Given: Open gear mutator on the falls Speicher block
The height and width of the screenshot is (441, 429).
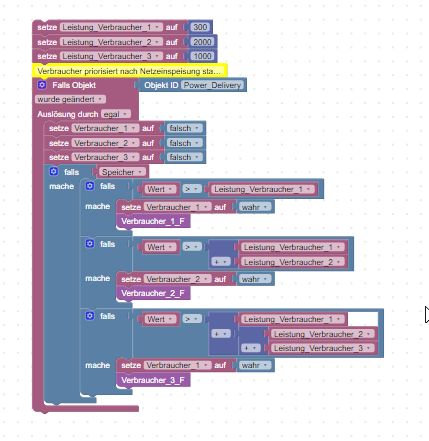Looking at the screenshot, I should coord(54,172).
